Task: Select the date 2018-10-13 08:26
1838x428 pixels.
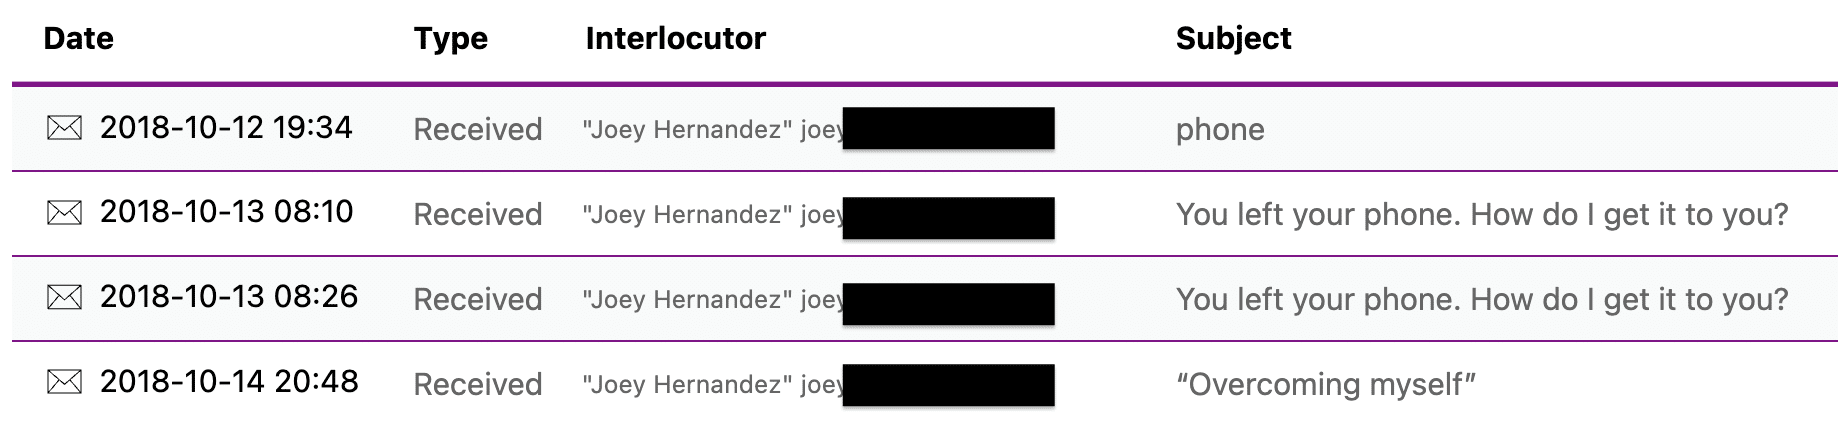Action: [x=229, y=297]
